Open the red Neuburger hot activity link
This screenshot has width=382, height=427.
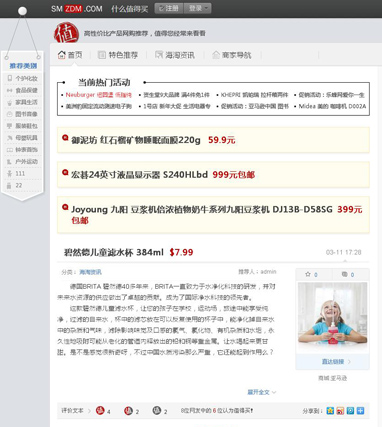[99, 95]
